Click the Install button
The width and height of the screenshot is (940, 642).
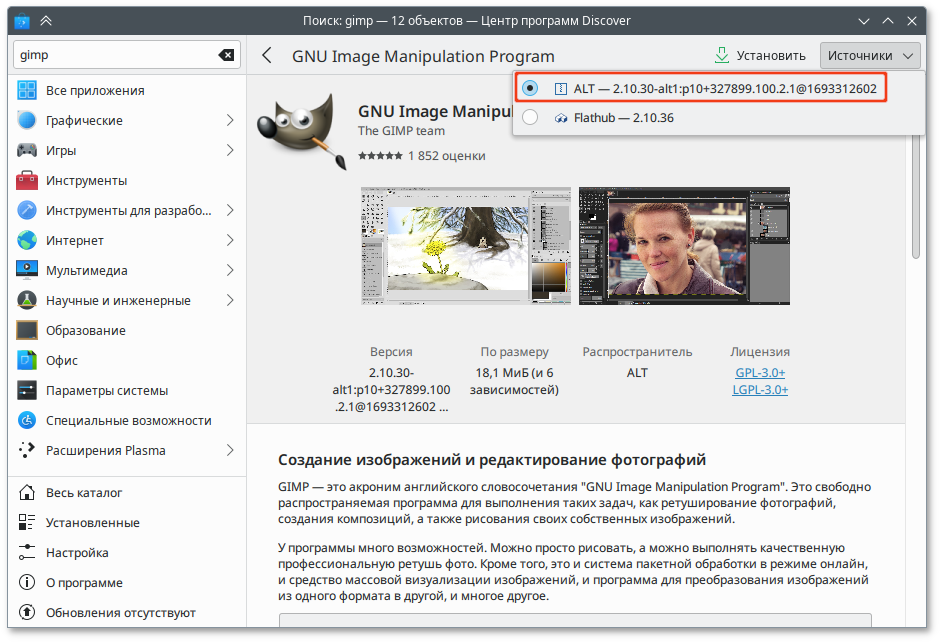click(x=759, y=56)
